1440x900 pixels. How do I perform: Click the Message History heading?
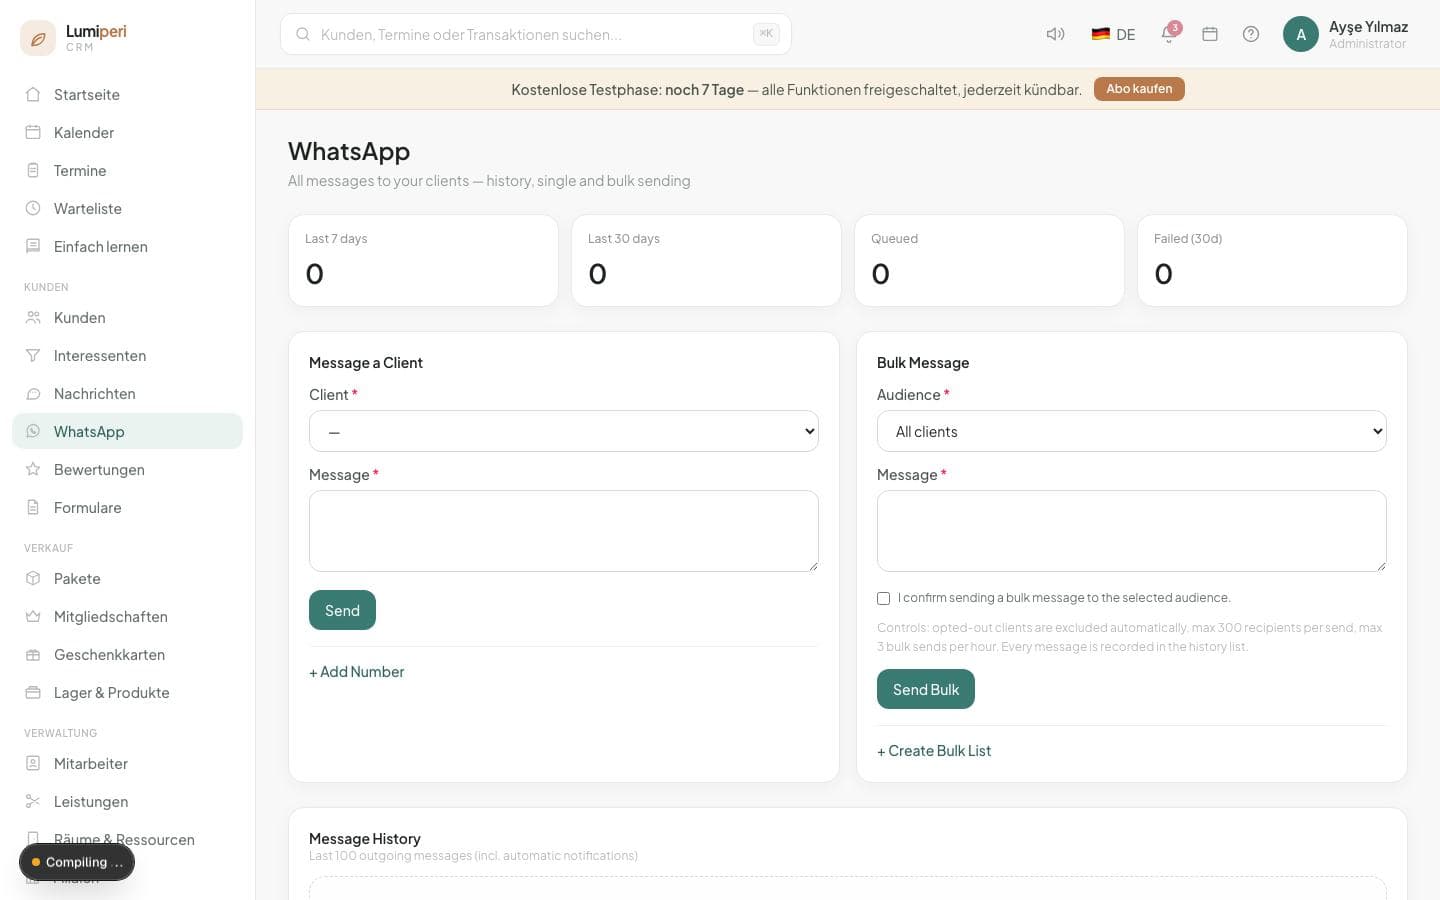click(365, 839)
